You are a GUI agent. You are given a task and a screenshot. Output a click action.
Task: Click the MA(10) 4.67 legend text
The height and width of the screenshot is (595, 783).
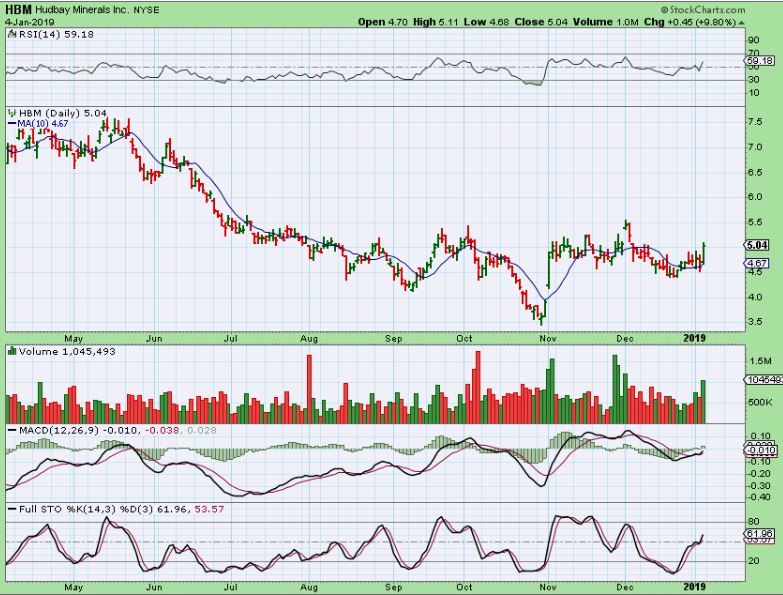tap(43, 123)
